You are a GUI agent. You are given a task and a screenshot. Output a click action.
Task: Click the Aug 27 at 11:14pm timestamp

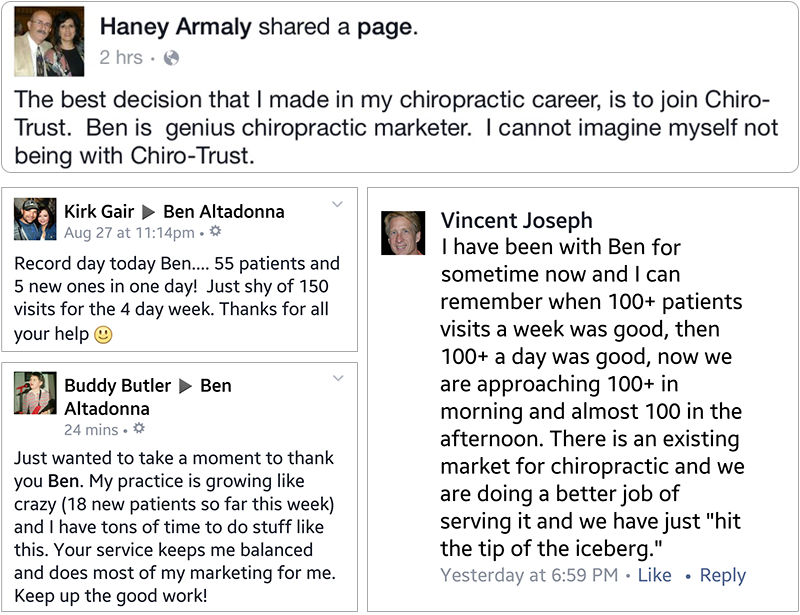pyautogui.click(x=129, y=233)
